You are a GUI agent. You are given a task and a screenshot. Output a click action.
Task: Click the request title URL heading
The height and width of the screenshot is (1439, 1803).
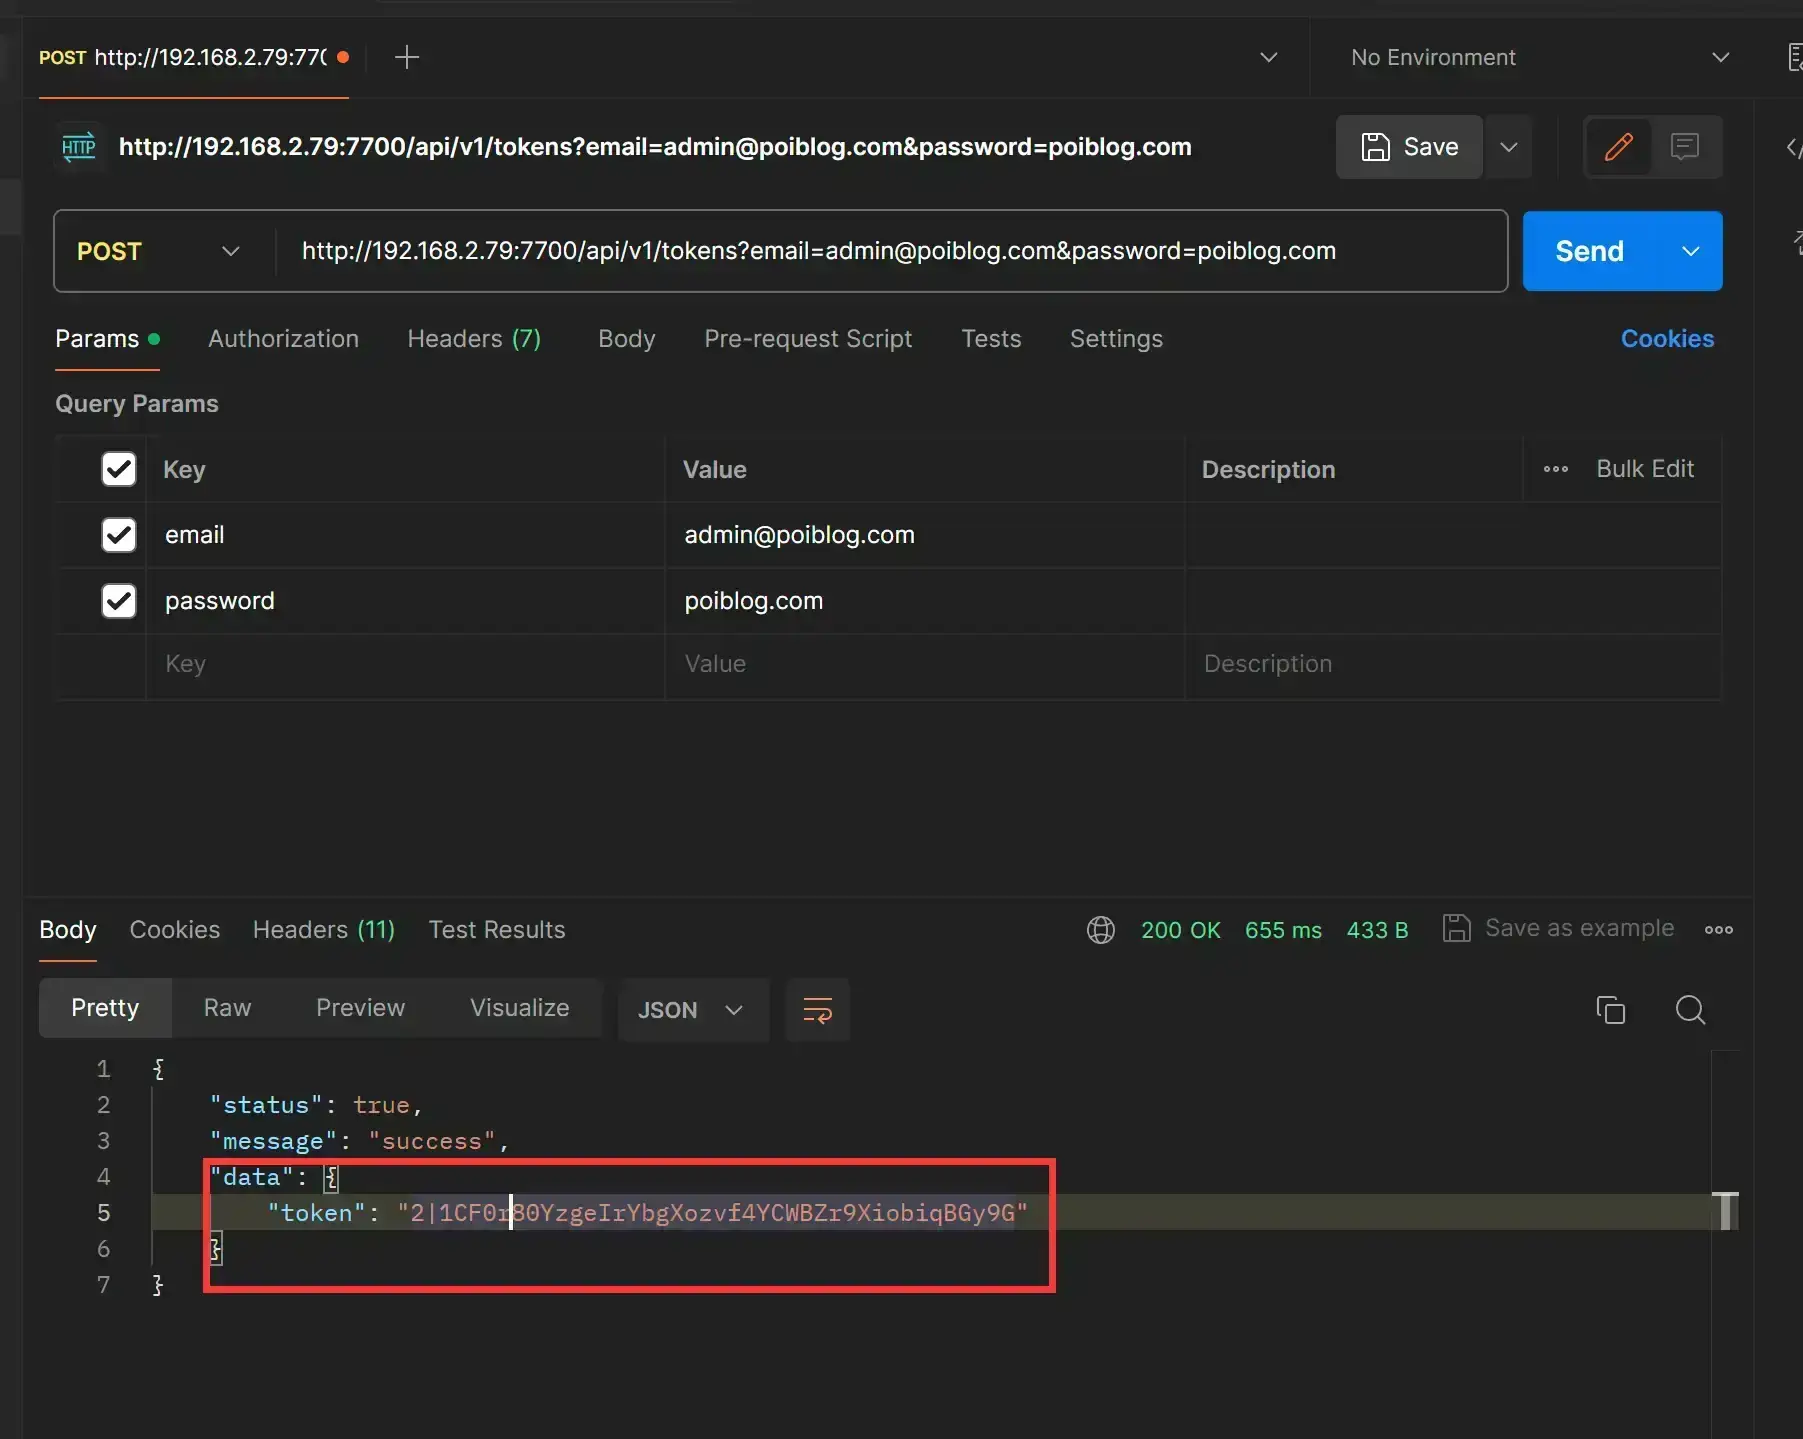(655, 147)
